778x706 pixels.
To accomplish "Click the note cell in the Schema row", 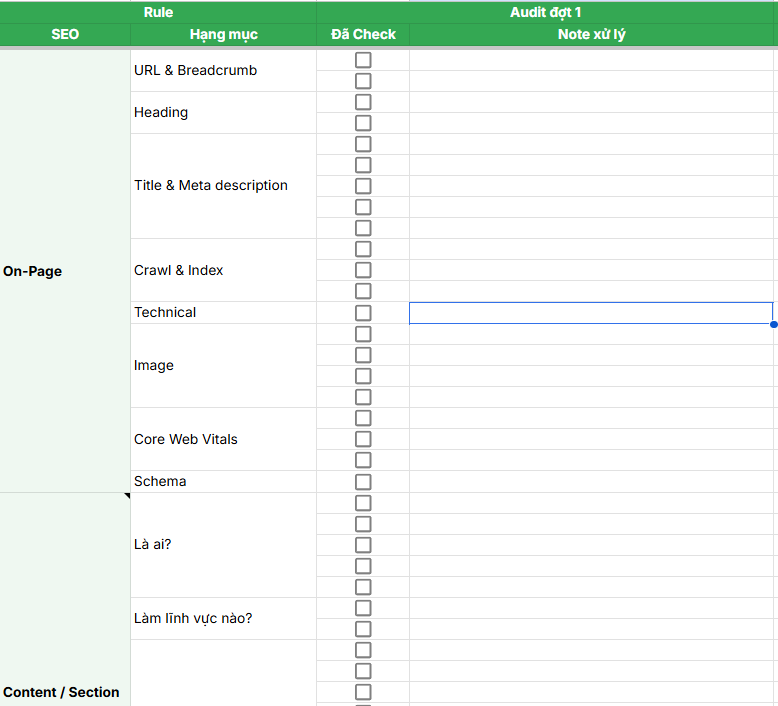I will point(593,481).
